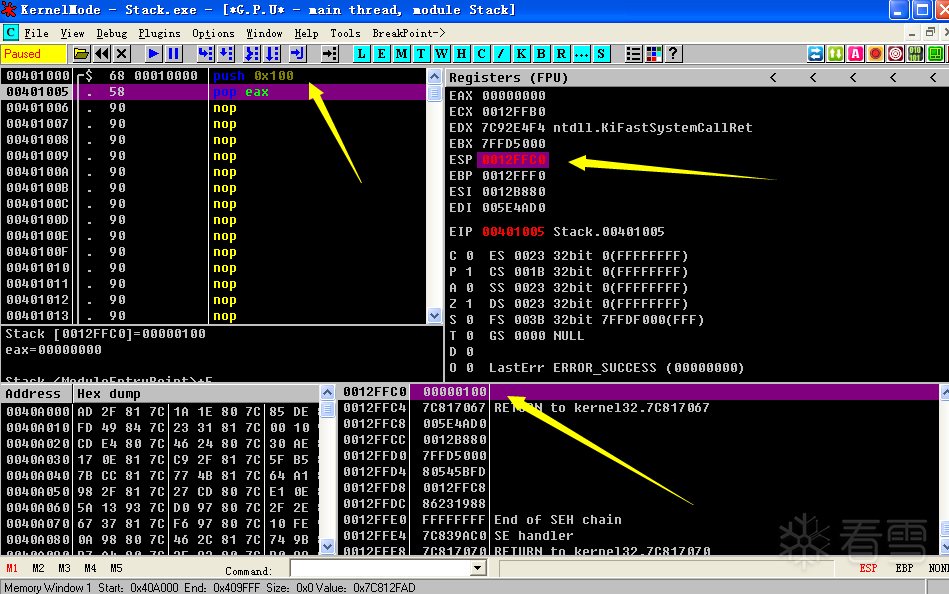Viewport: 949px width, 594px height.
Task: Open the Plugins menu
Action: [159, 33]
